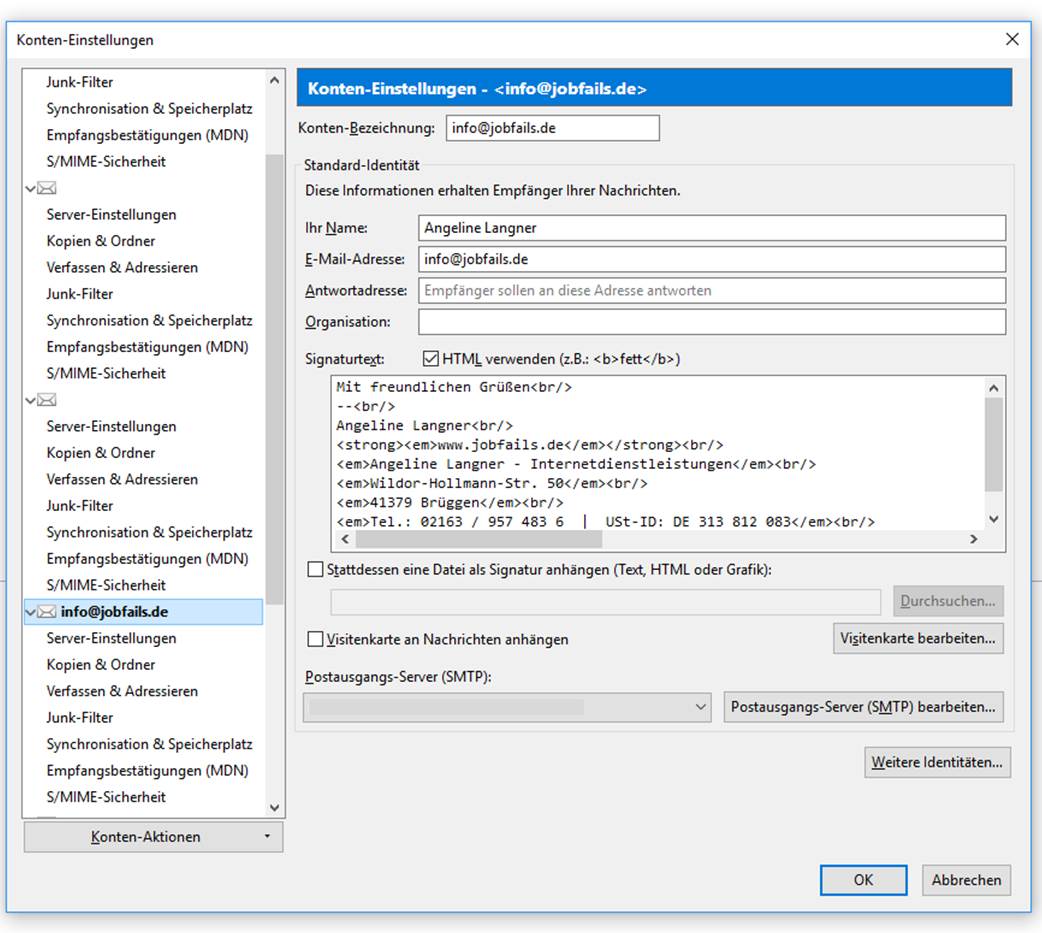This screenshot has height=933, width=1042.
Task: Check Visitenkarte an Nachrichten anhängen
Action: point(315,639)
